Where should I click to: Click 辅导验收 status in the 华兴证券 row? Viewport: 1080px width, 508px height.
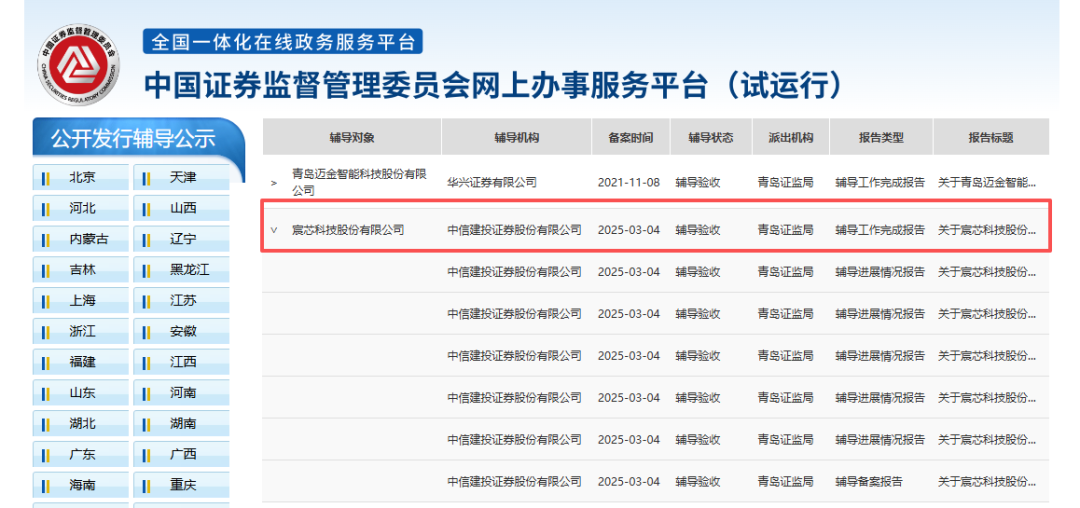[698, 183]
